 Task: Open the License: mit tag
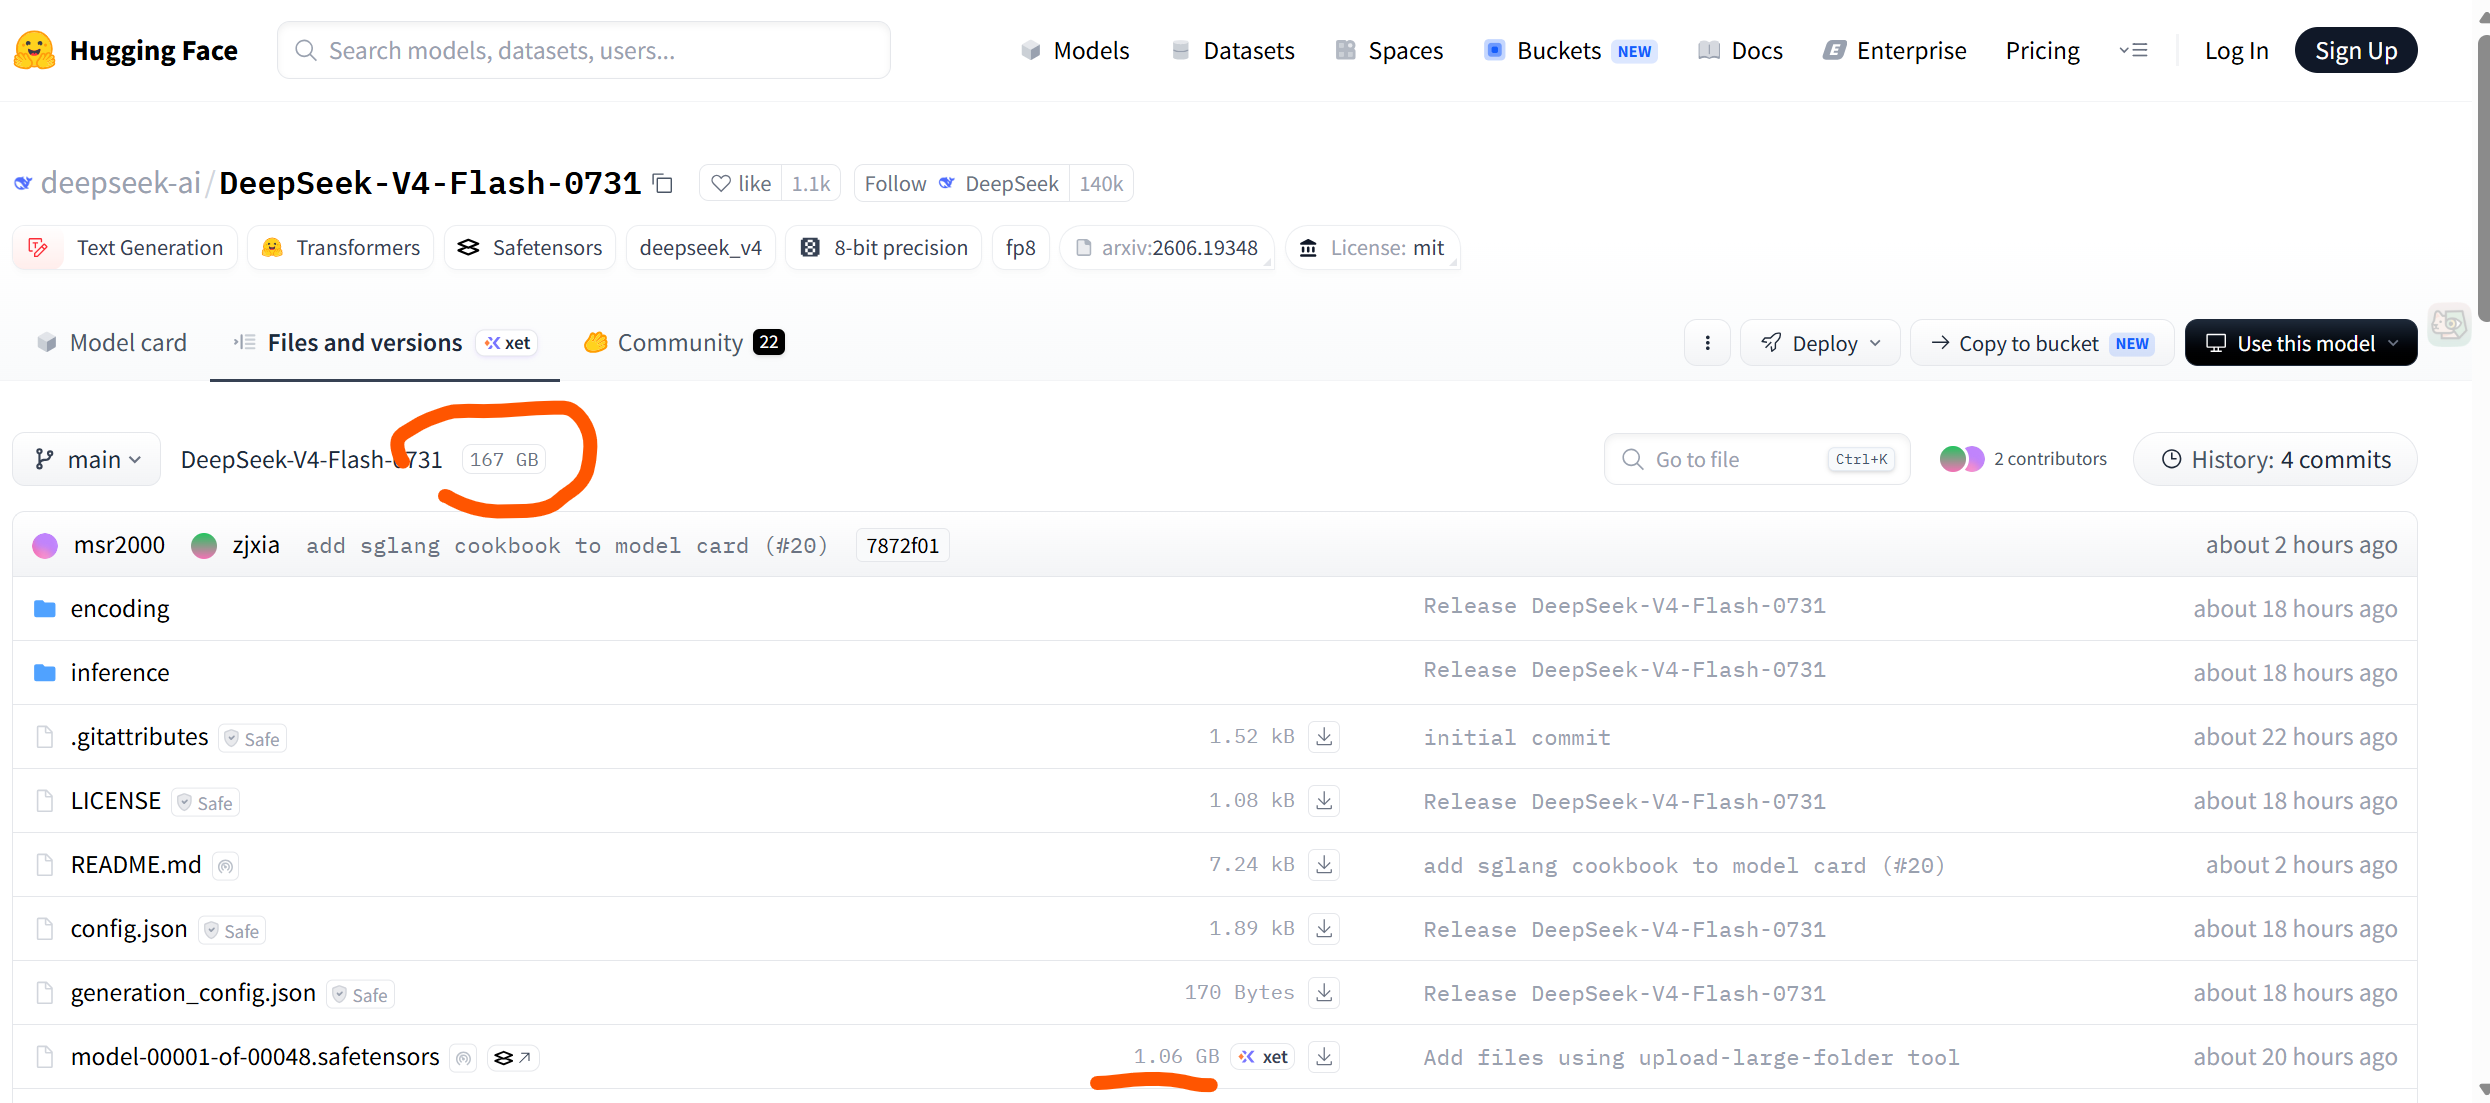(x=1372, y=248)
